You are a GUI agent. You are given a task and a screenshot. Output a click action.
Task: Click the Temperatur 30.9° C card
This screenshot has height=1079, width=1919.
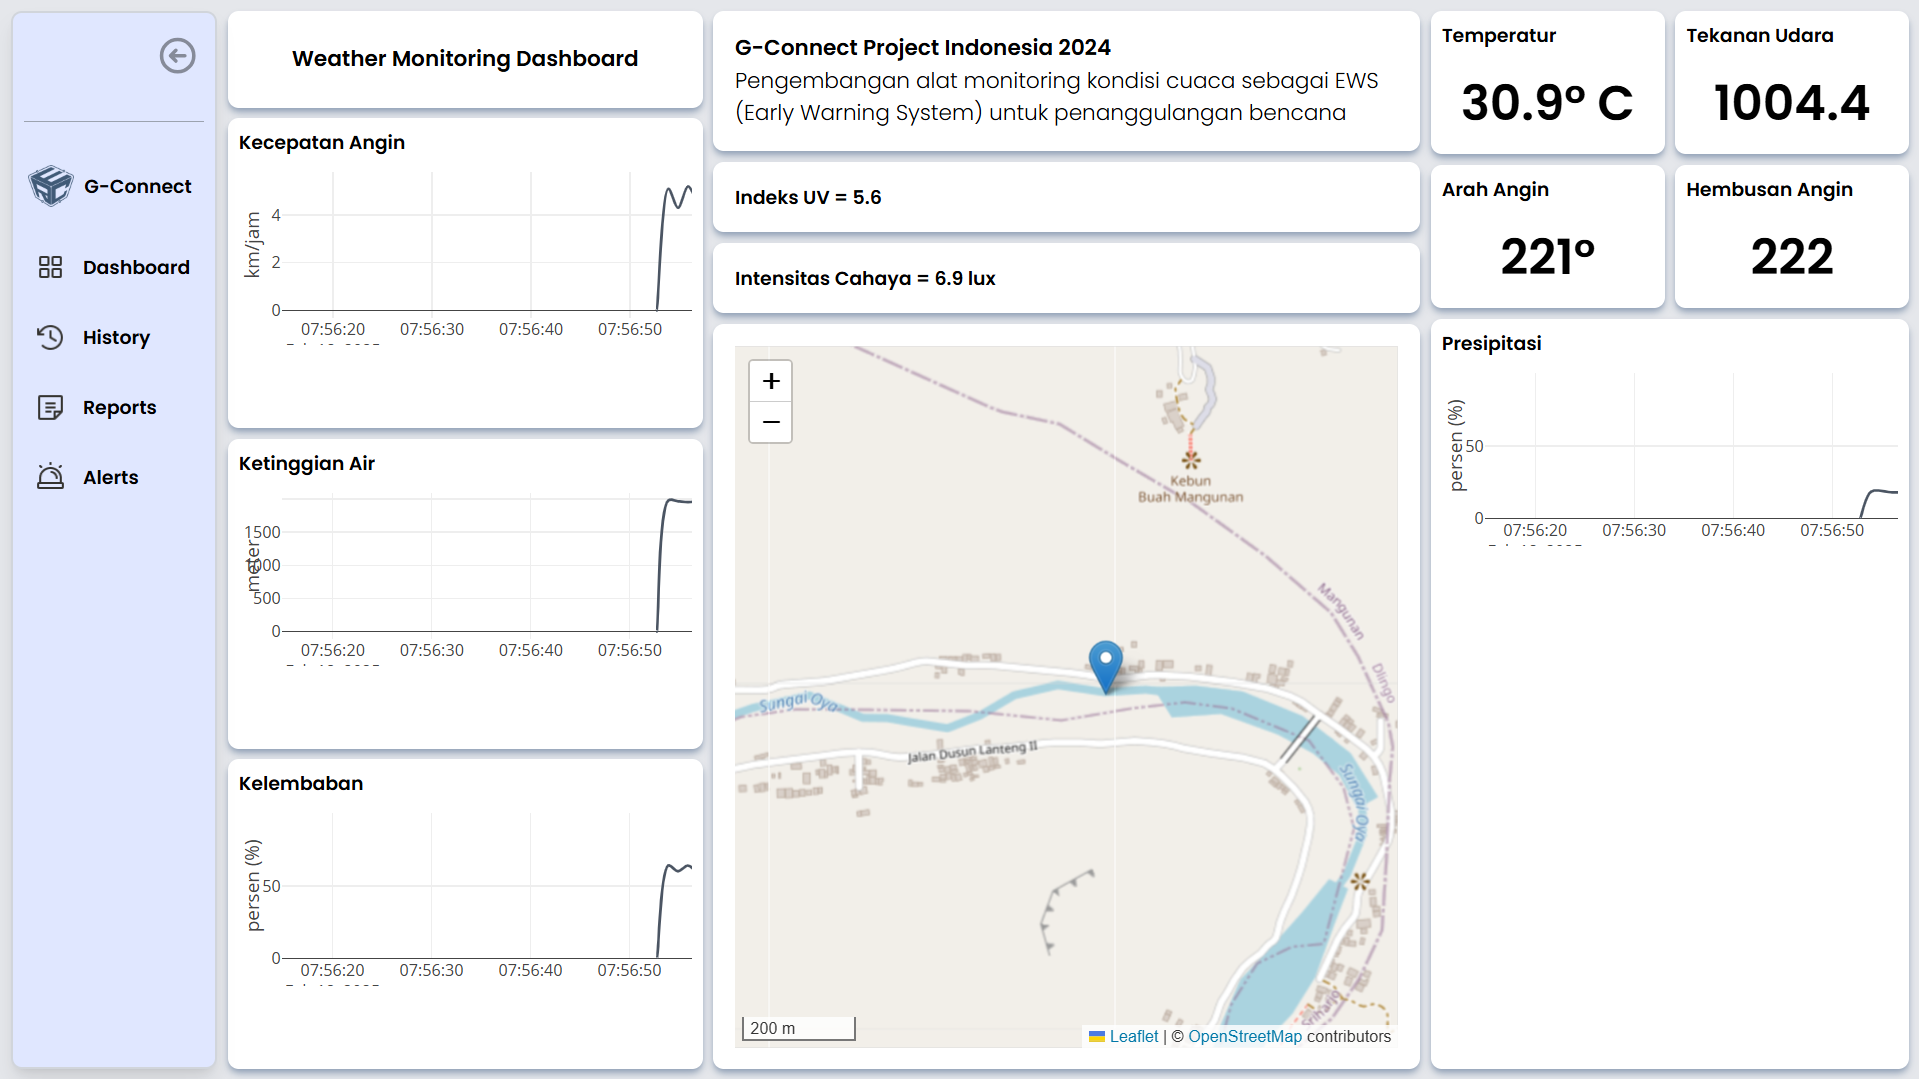(x=1546, y=84)
